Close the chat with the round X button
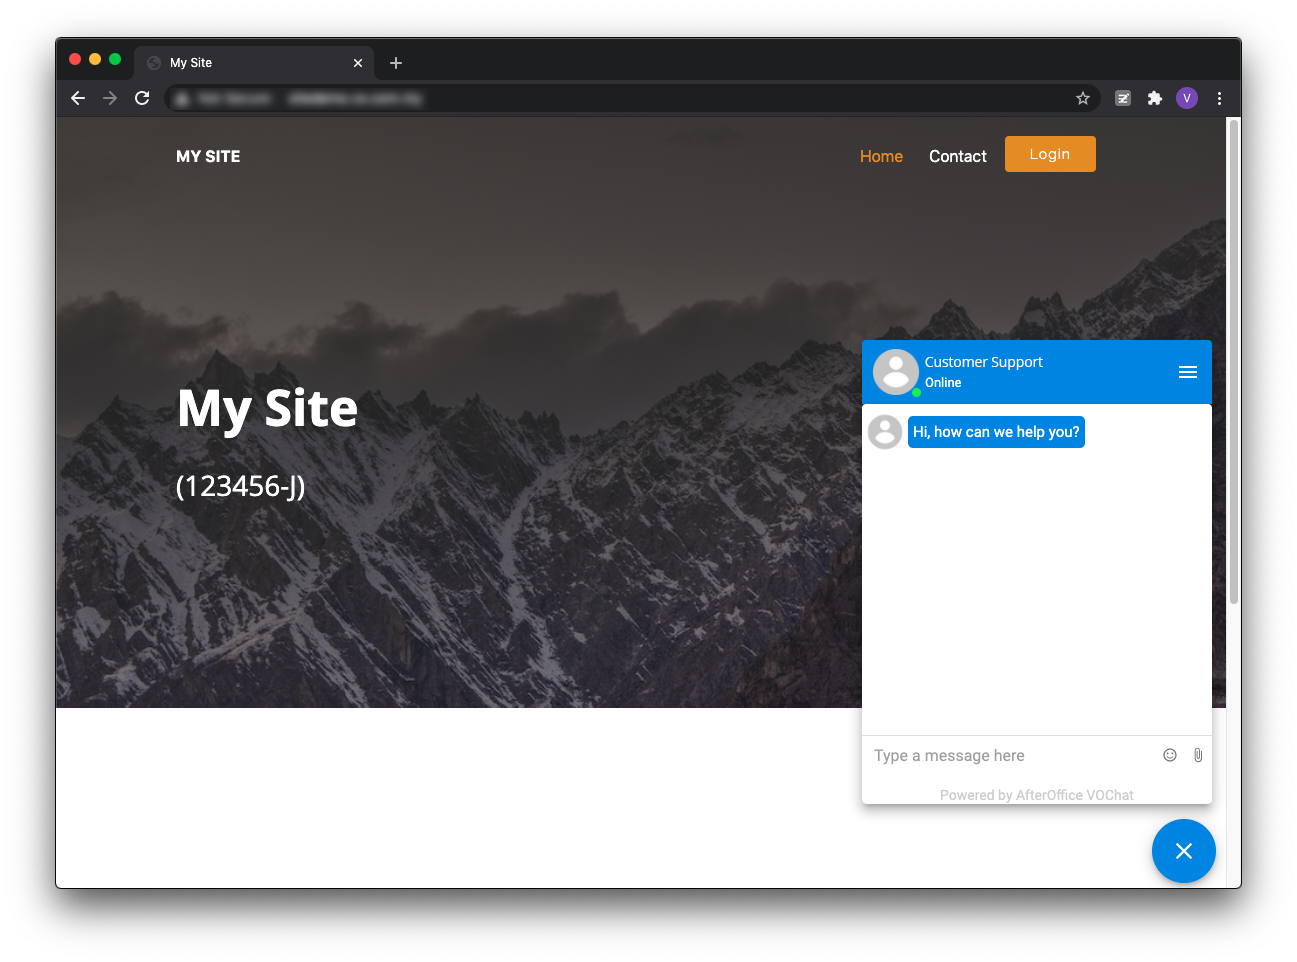Image resolution: width=1297 pixels, height=962 pixels. [1183, 851]
